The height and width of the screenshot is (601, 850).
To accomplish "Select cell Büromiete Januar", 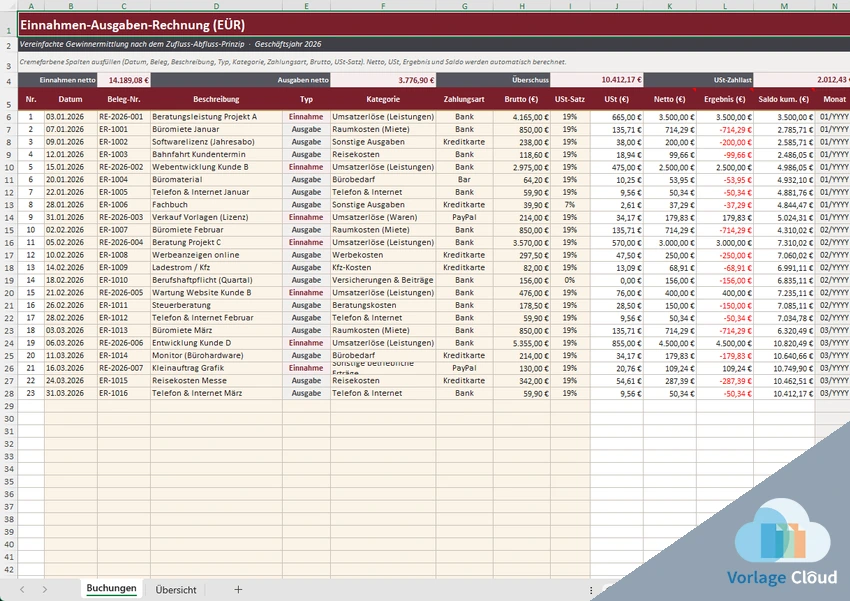I will (216, 130).
